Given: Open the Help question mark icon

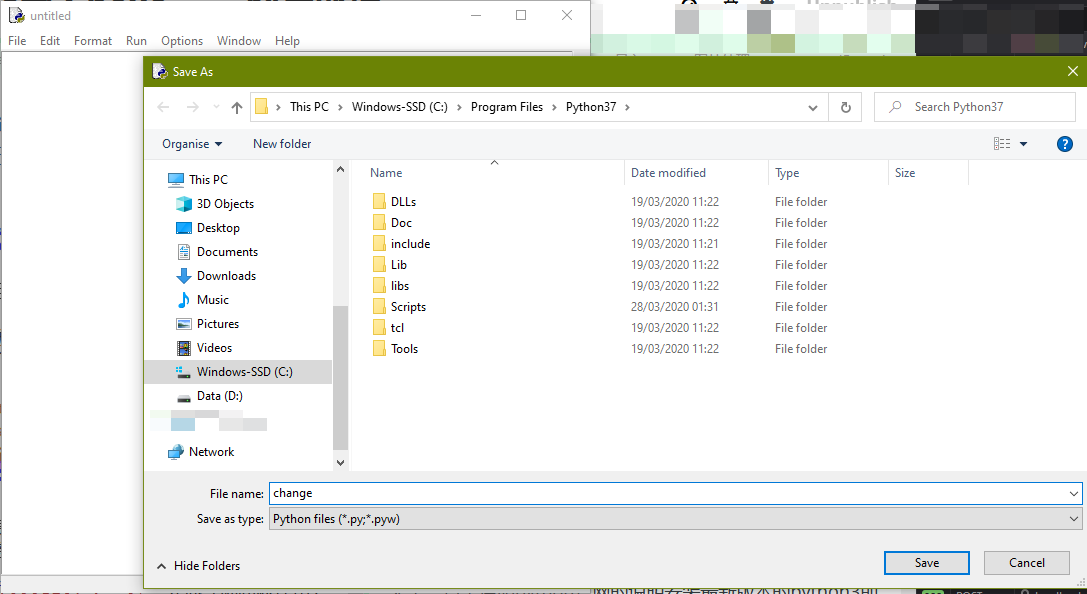Looking at the screenshot, I should pyautogui.click(x=1064, y=144).
